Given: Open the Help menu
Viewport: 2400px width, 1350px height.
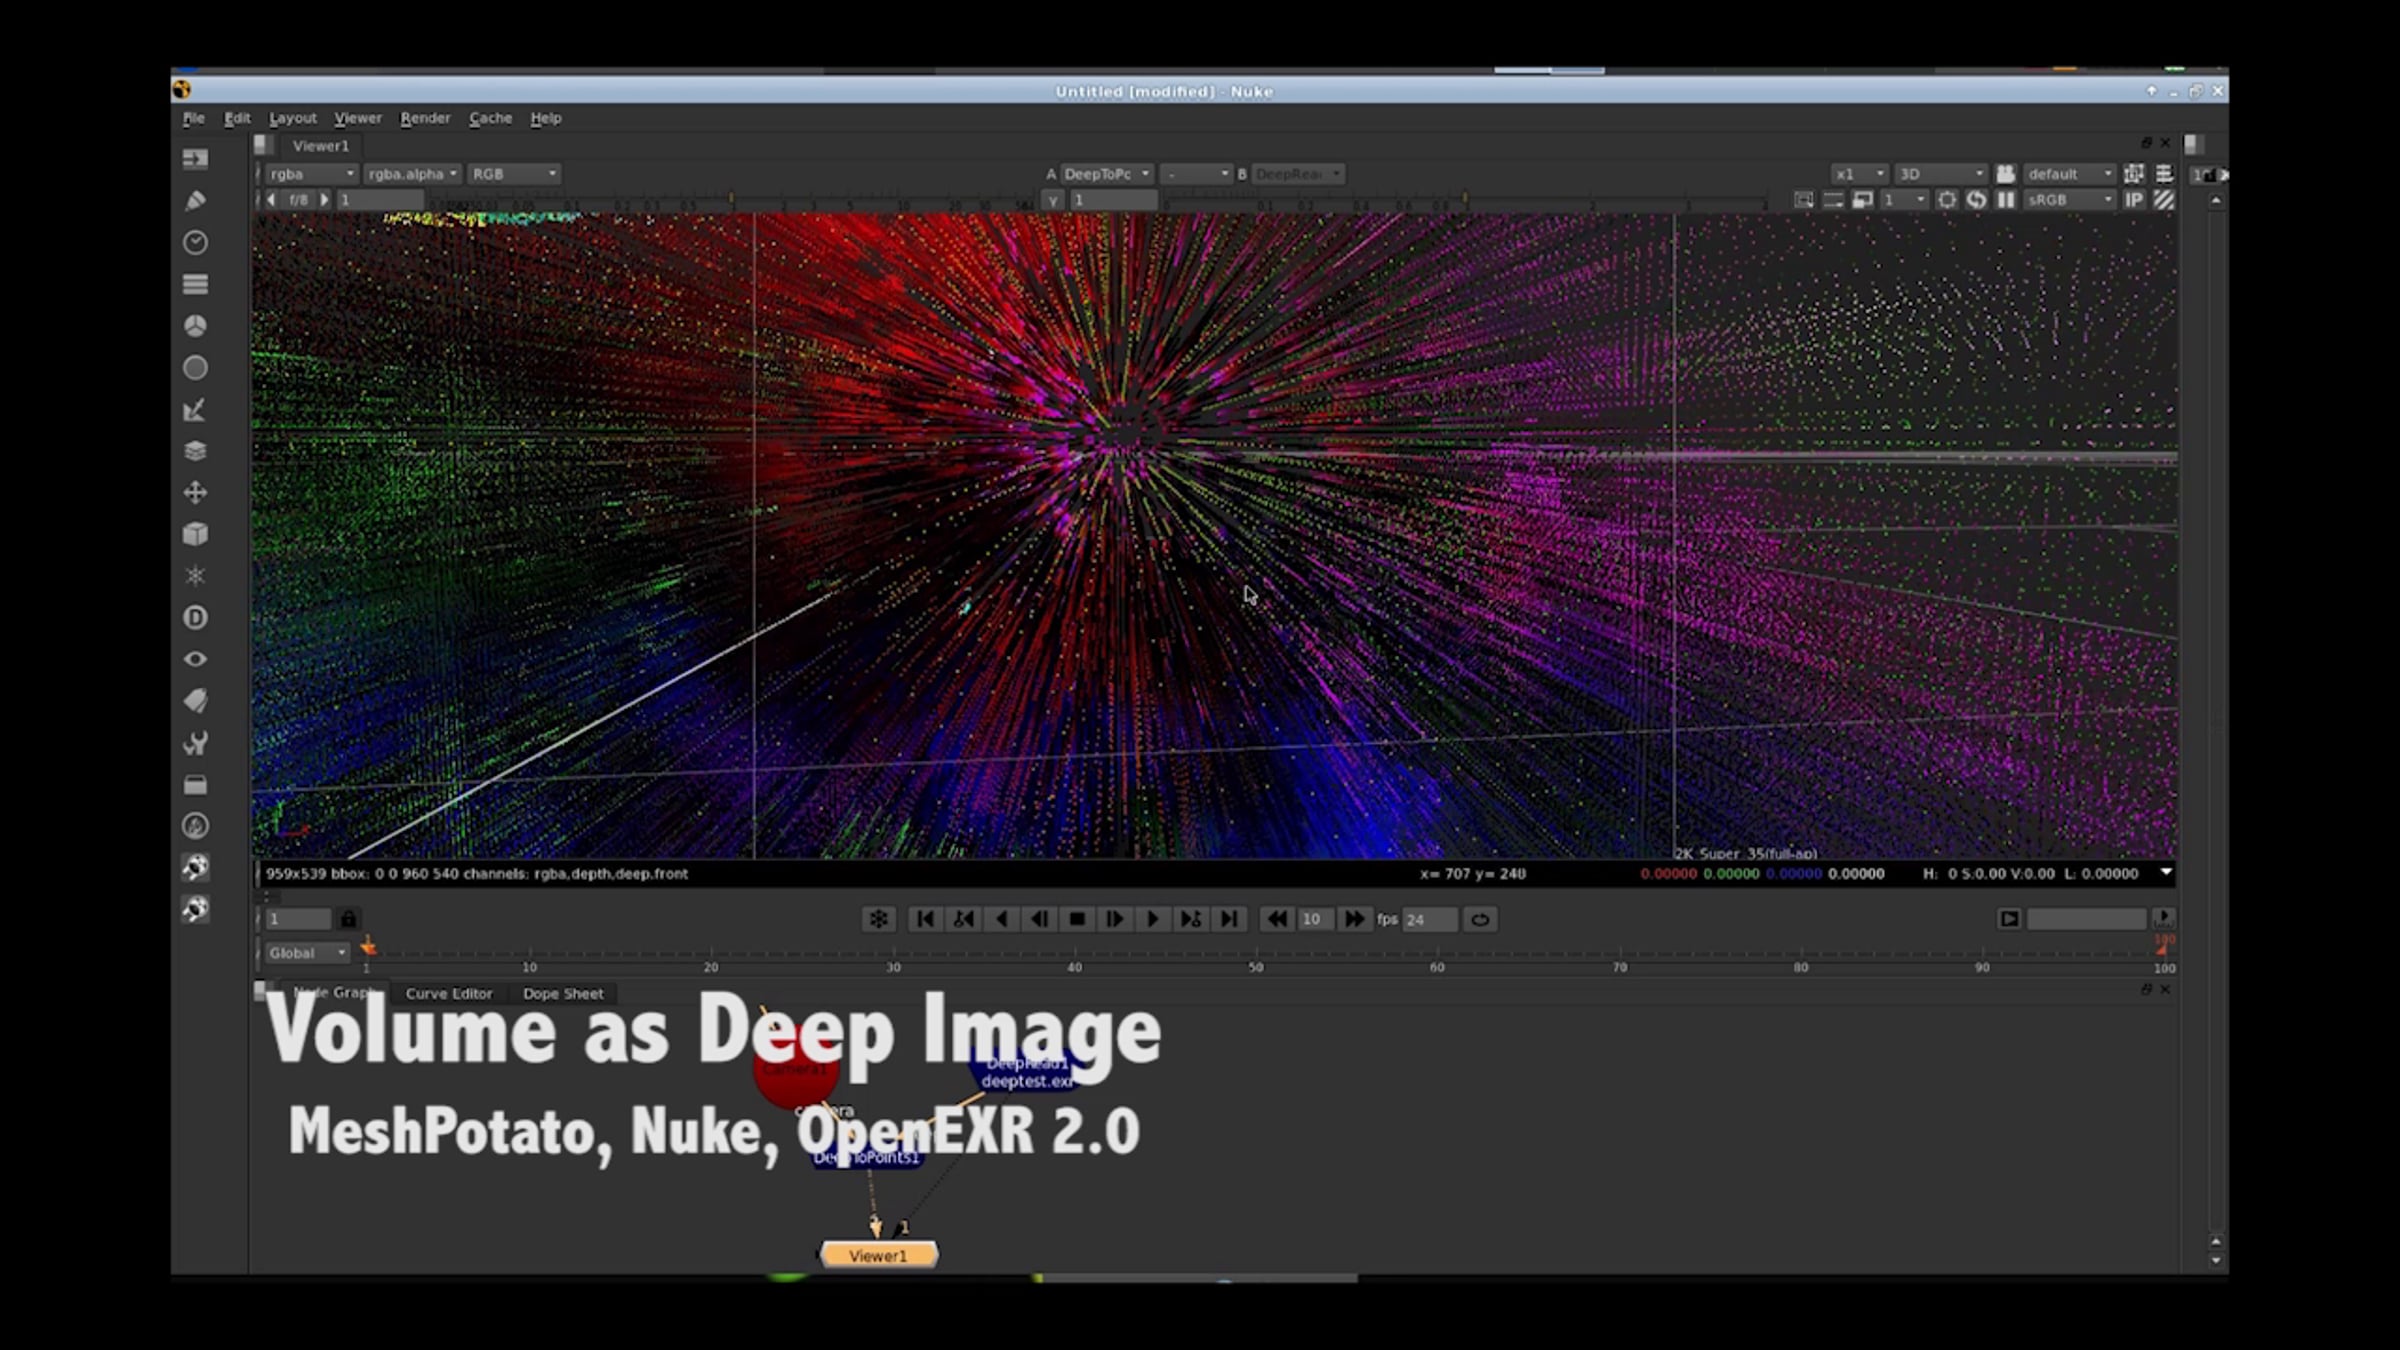Looking at the screenshot, I should point(545,118).
